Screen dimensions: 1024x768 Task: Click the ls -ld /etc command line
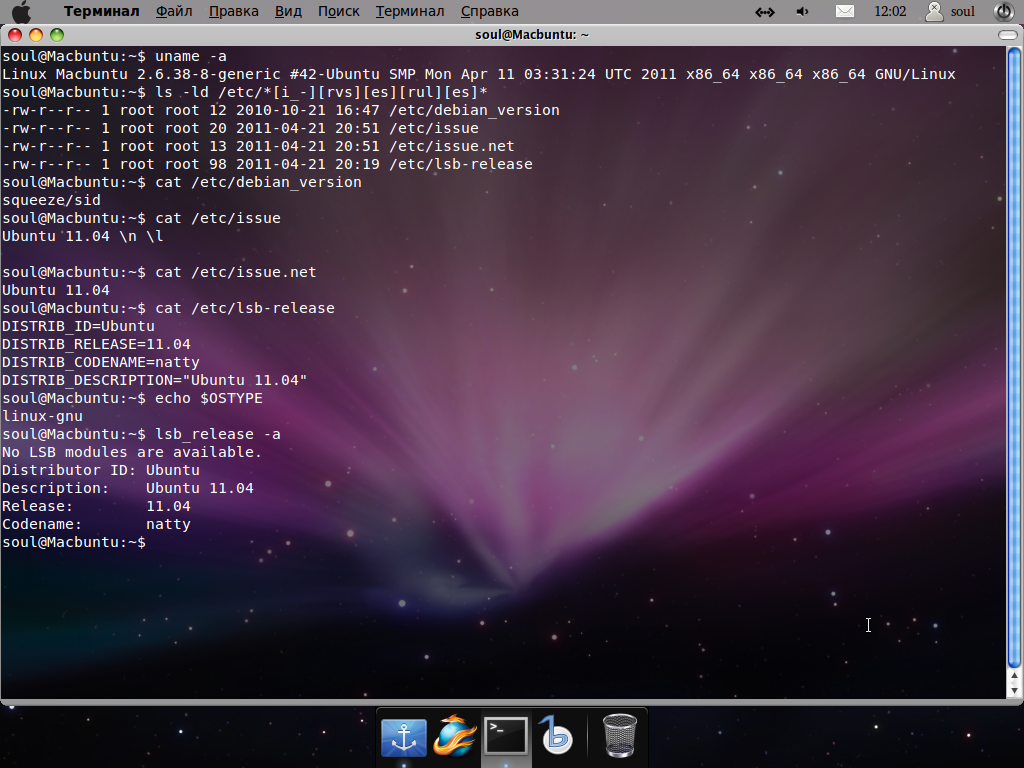click(245, 92)
